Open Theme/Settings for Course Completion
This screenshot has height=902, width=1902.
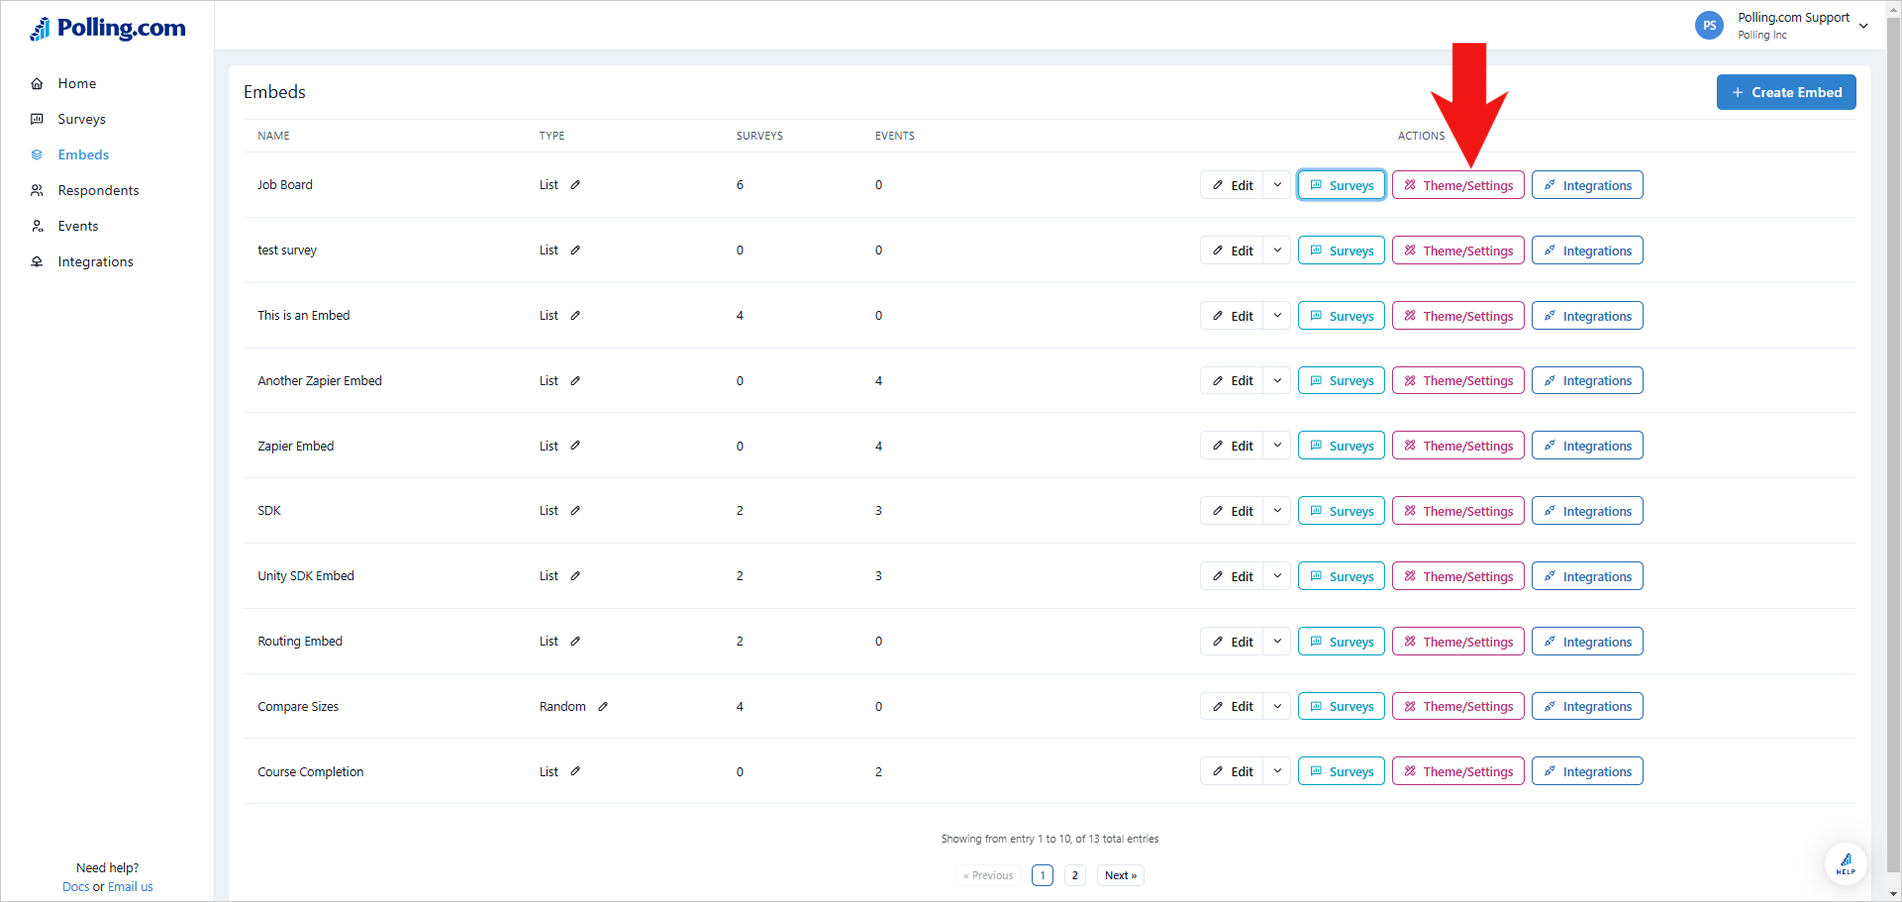tap(1458, 771)
